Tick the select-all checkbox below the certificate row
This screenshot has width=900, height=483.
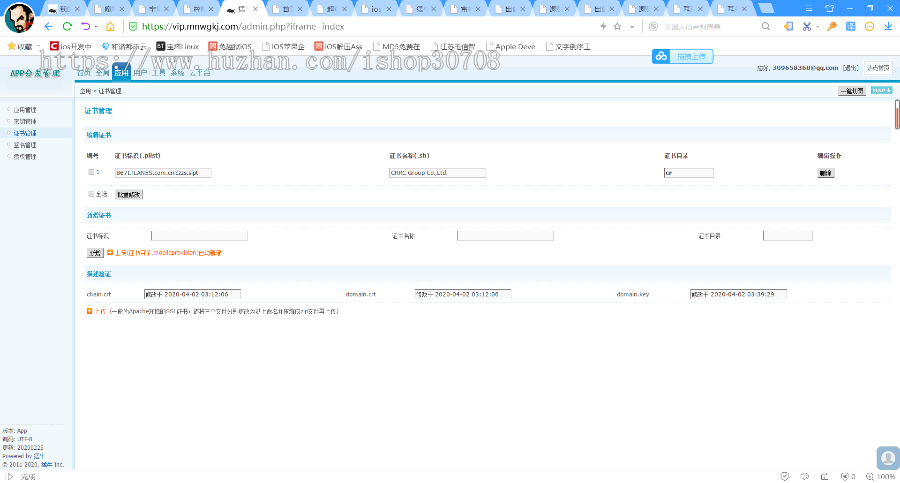(91, 194)
